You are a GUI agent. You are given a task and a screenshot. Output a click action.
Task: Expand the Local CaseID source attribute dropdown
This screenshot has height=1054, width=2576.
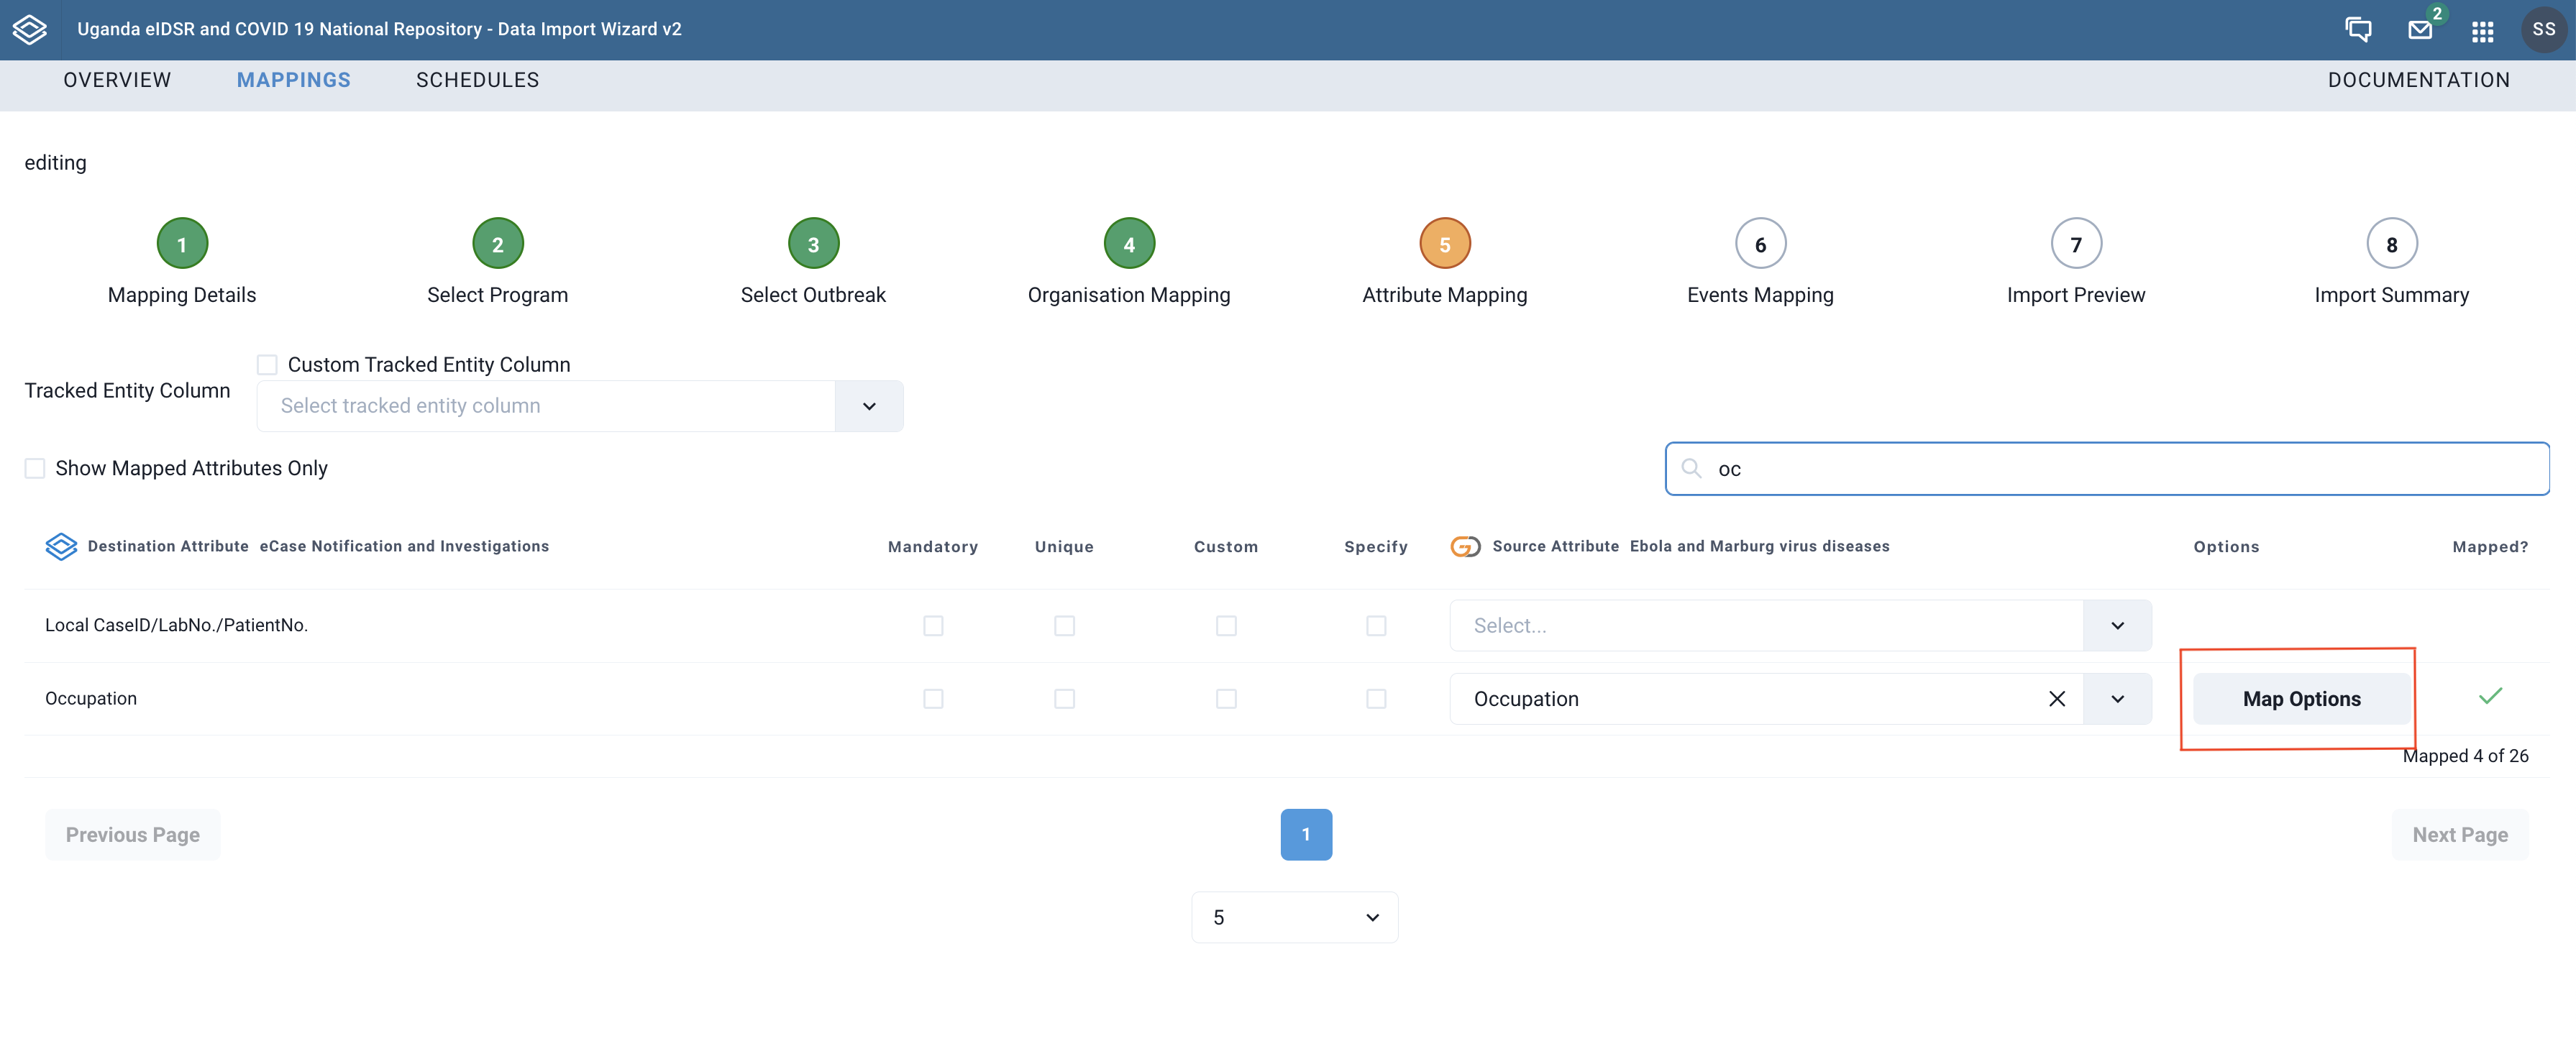2121,624
